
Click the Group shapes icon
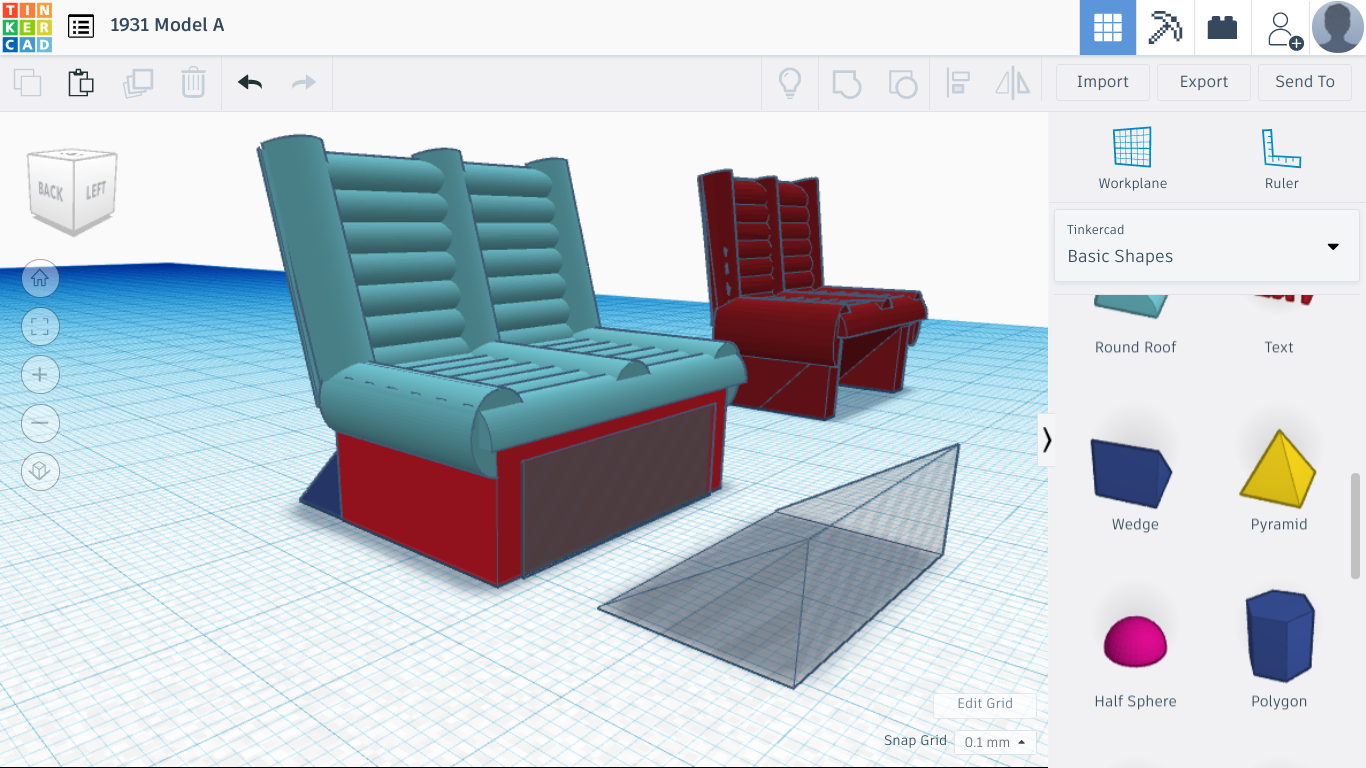click(846, 82)
